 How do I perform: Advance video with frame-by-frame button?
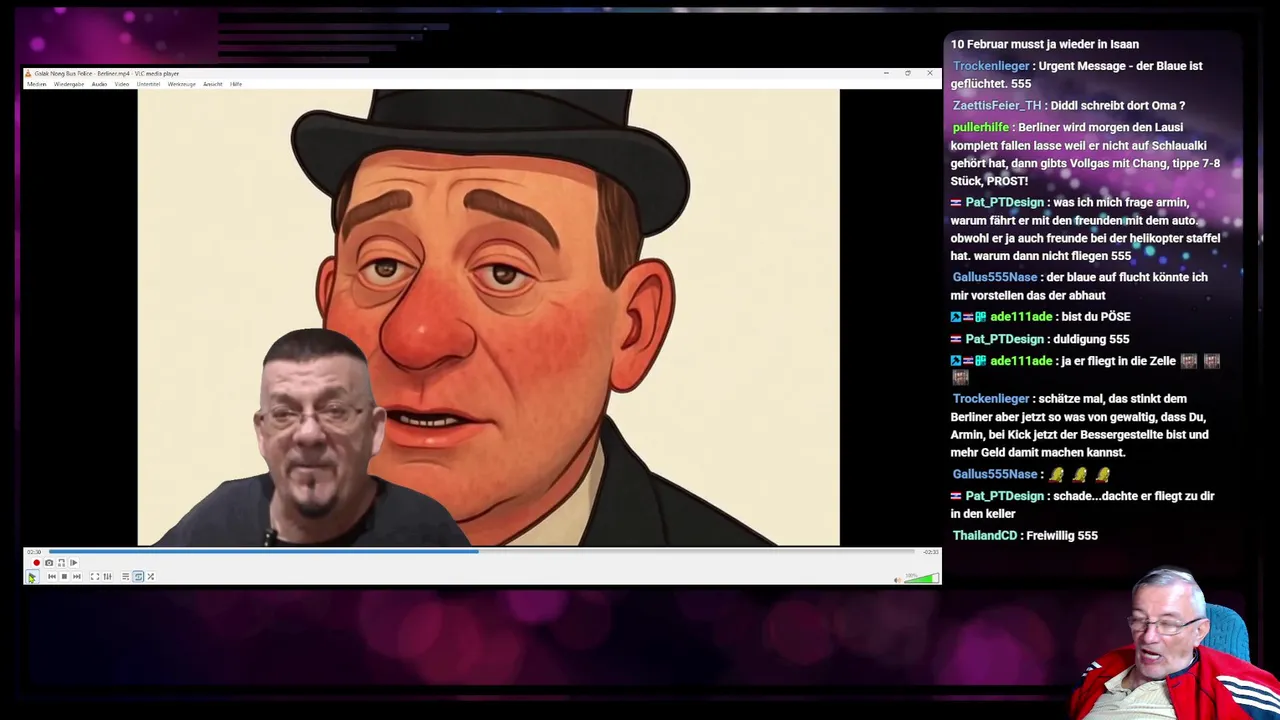point(73,563)
